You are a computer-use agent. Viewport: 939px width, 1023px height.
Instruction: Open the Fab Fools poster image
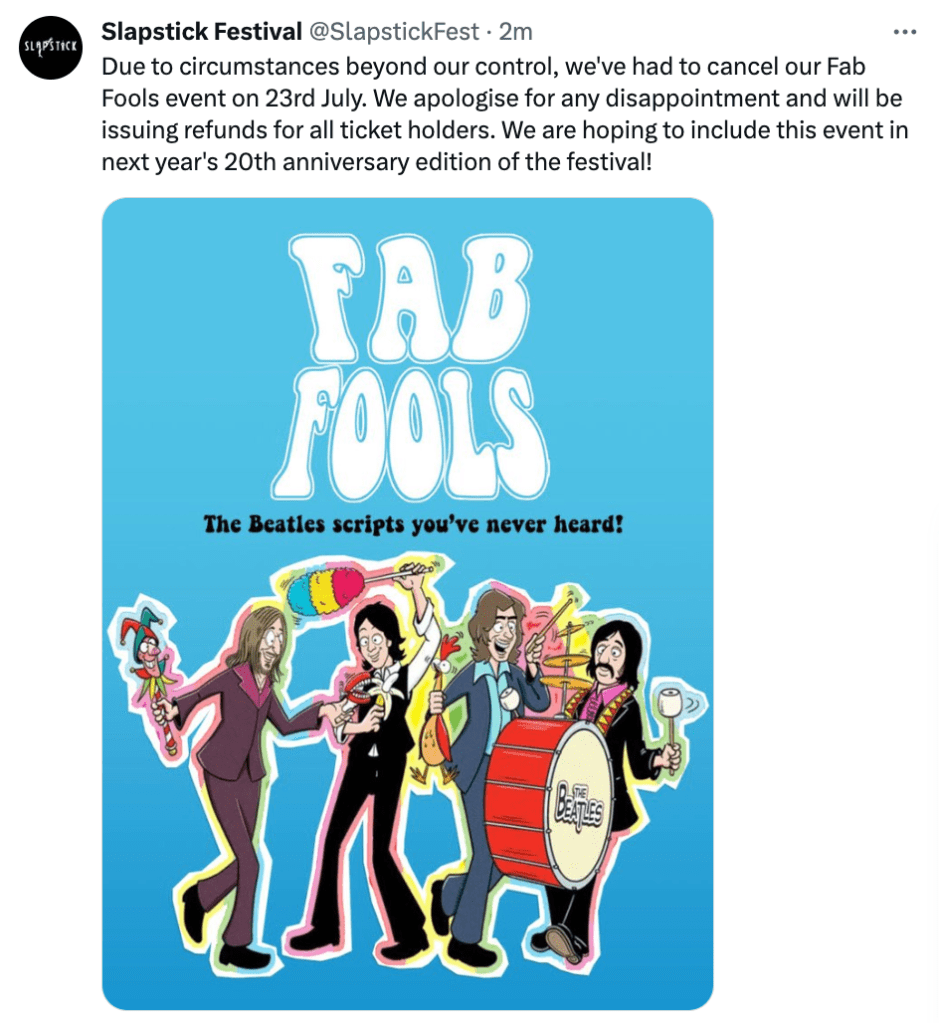coord(407,603)
